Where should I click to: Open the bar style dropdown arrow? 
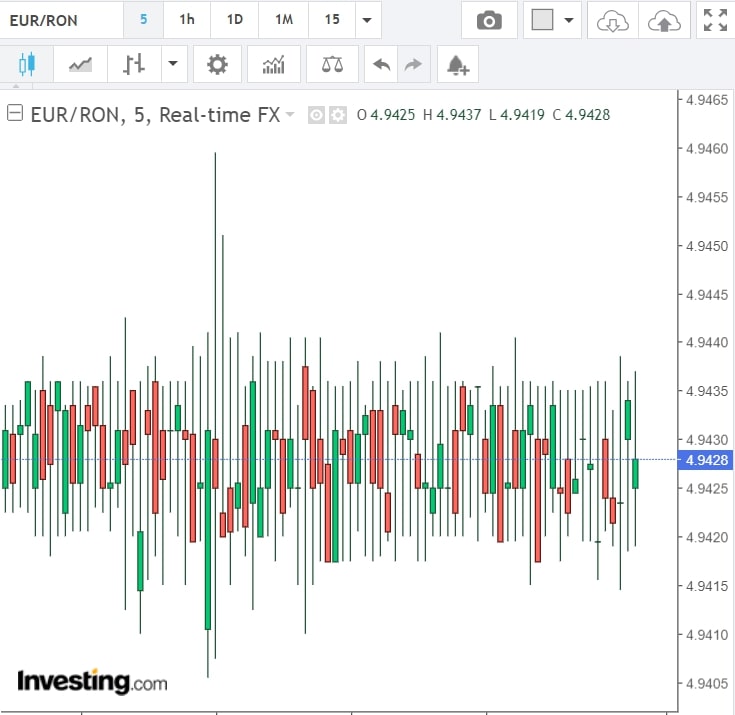(172, 65)
